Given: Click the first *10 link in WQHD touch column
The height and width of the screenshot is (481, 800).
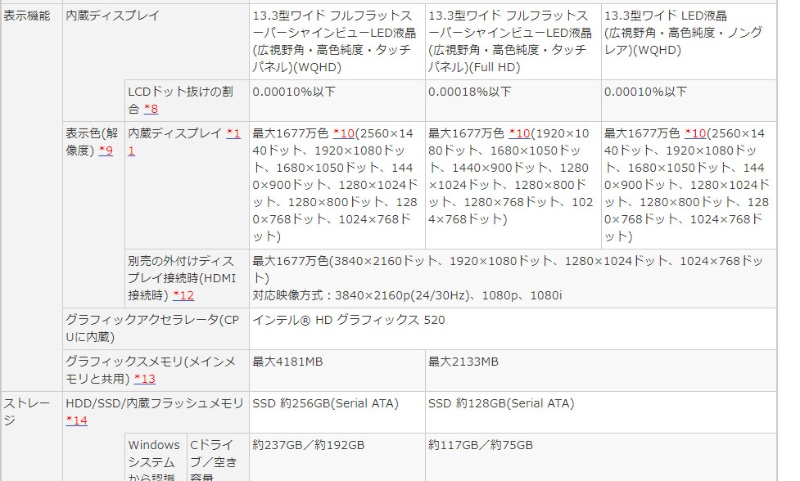Looking at the screenshot, I should pyautogui.click(x=343, y=133).
